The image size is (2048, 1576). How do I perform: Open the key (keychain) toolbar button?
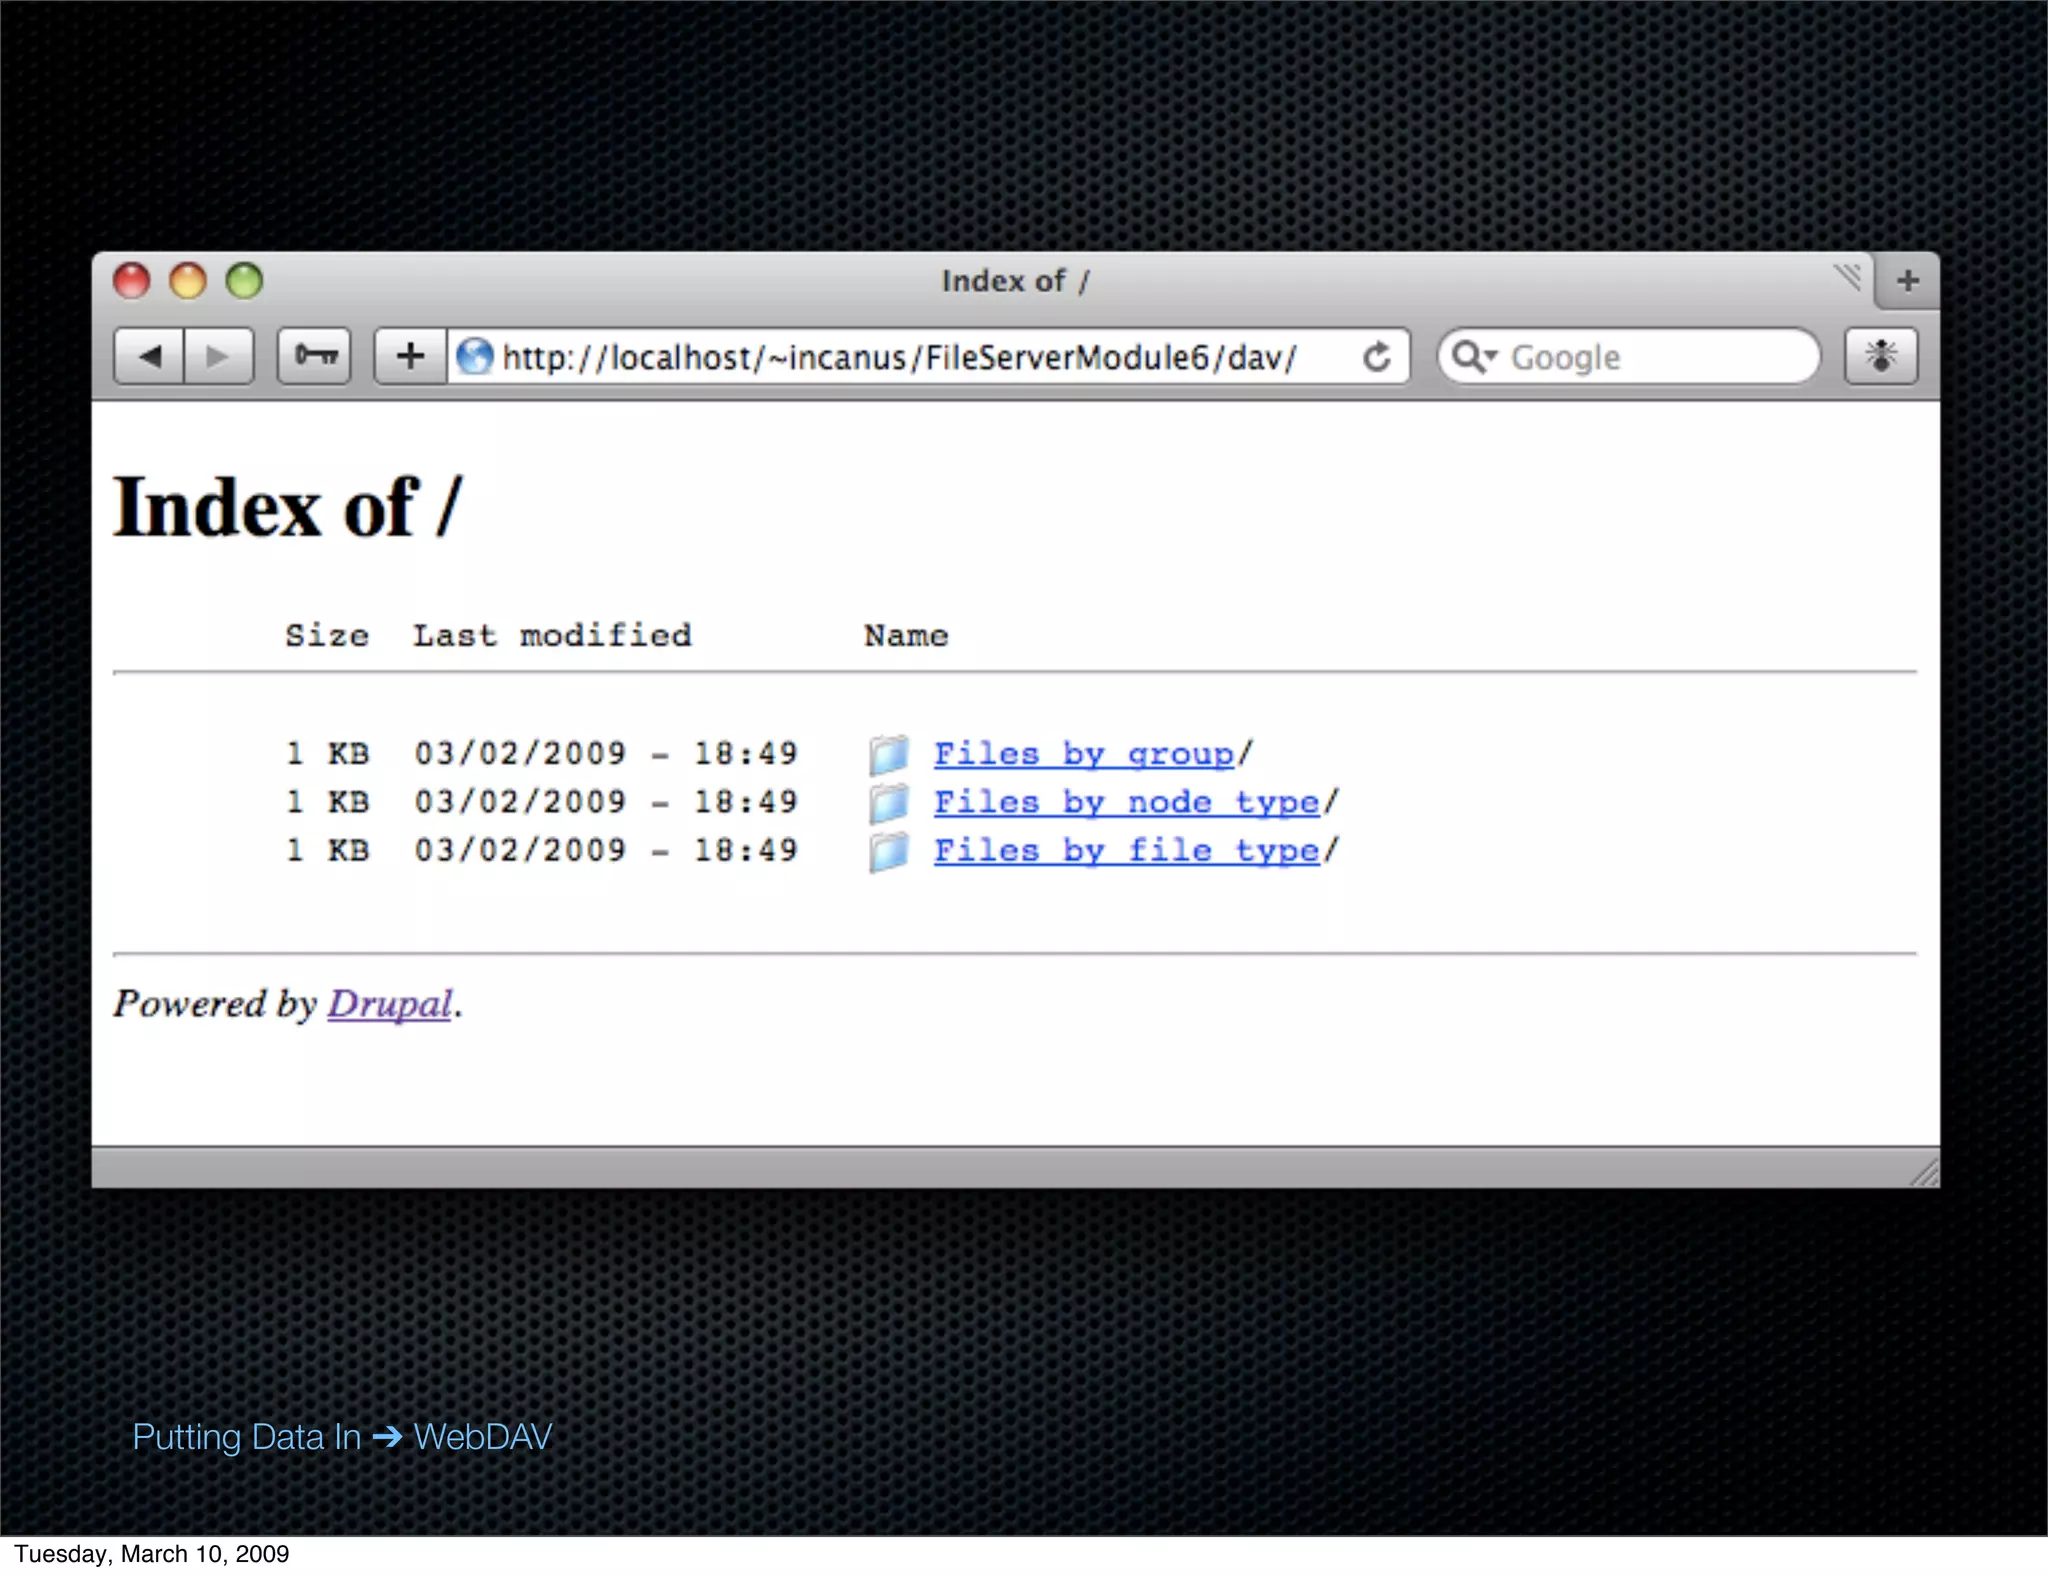[x=314, y=356]
